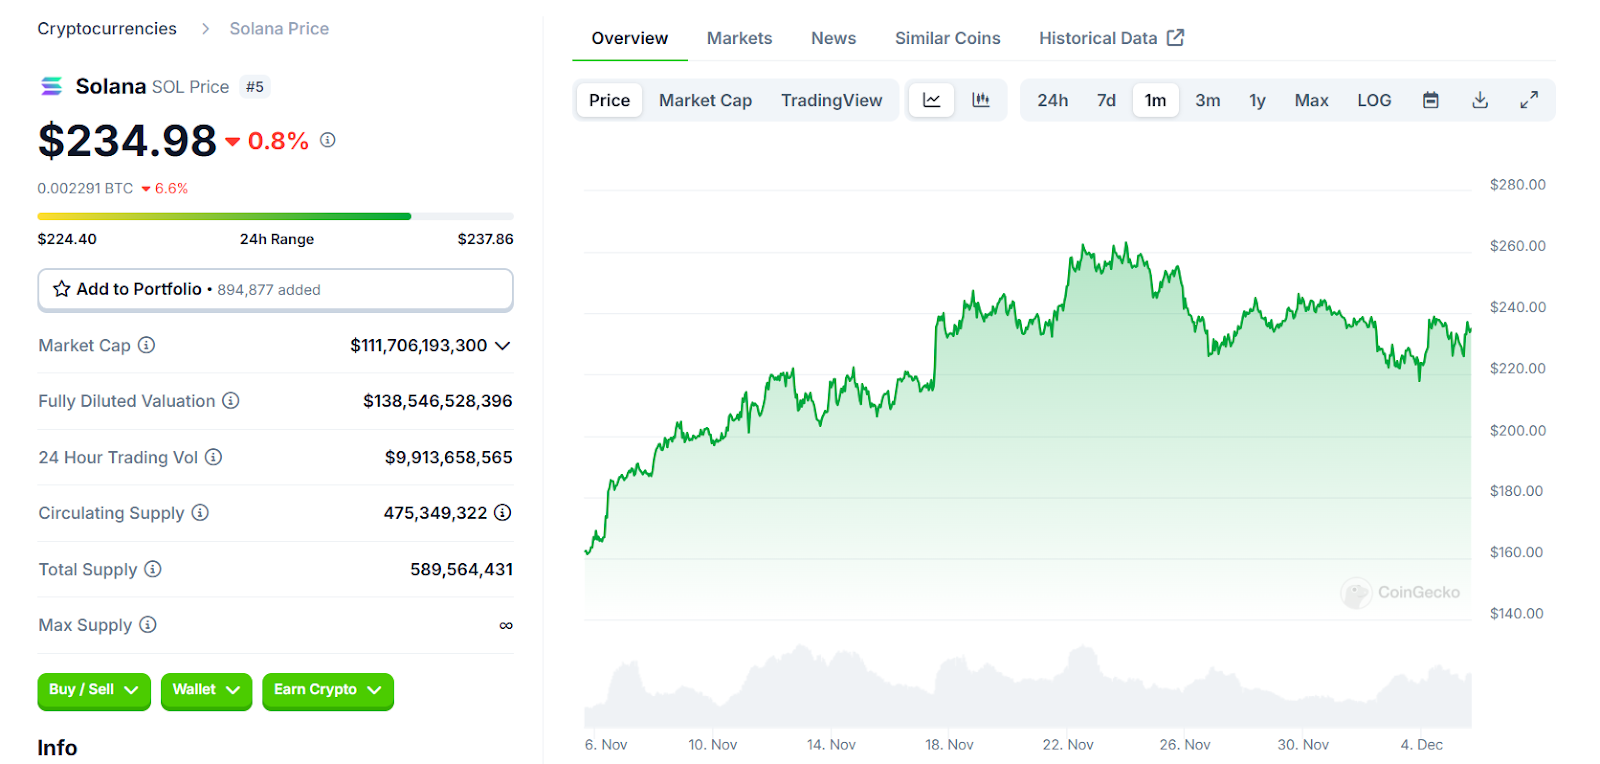The width and height of the screenshot is (1600, 764).
Task: Click the 4. Dec date label
Action: click(1421, 745)
